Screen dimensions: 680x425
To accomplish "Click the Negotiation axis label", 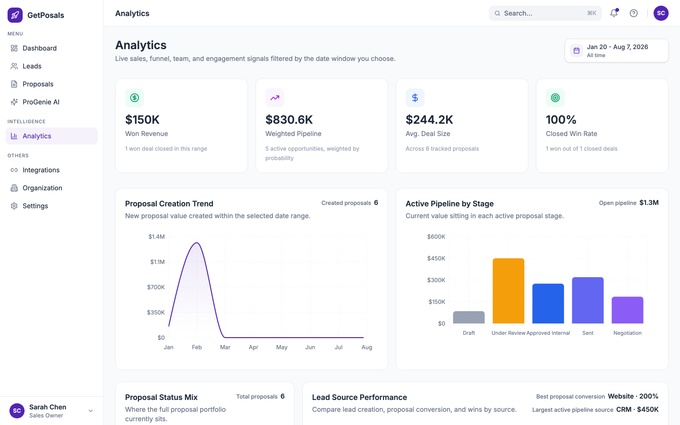I will (628, 333).
